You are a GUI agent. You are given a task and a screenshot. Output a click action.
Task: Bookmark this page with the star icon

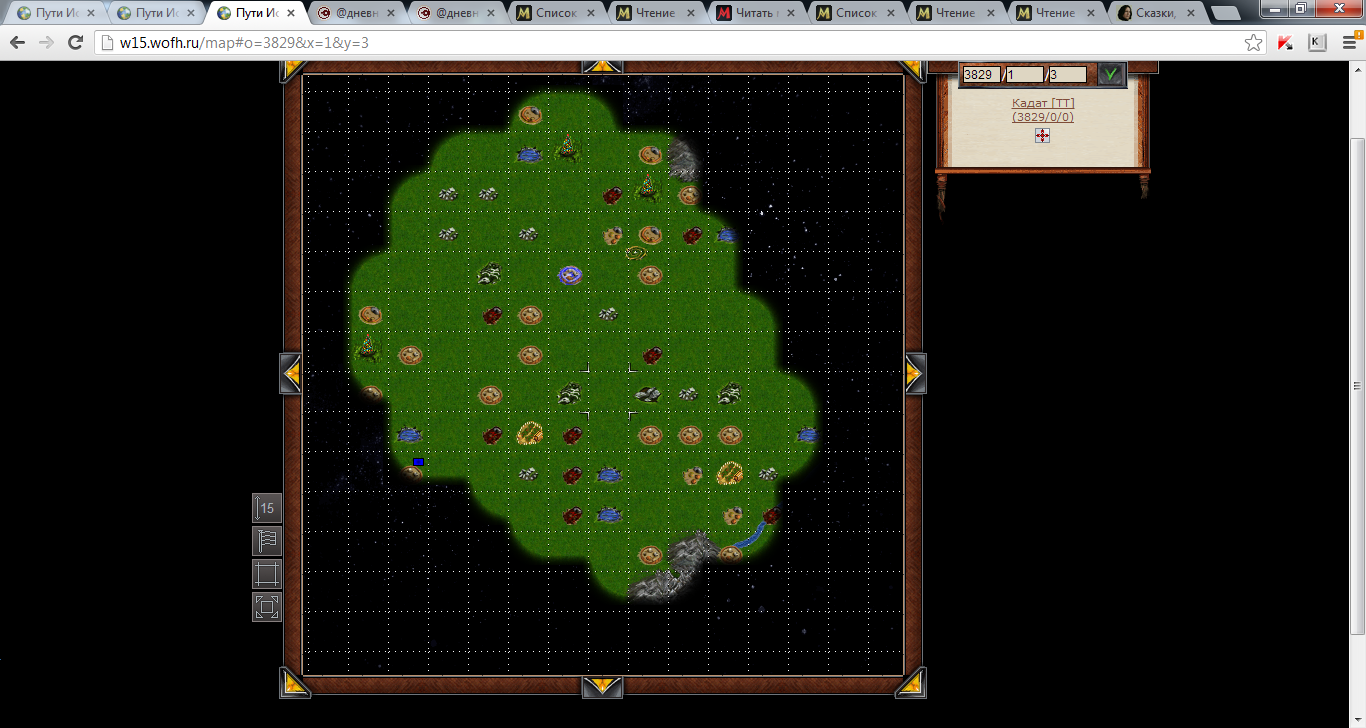pos(1253,43)
